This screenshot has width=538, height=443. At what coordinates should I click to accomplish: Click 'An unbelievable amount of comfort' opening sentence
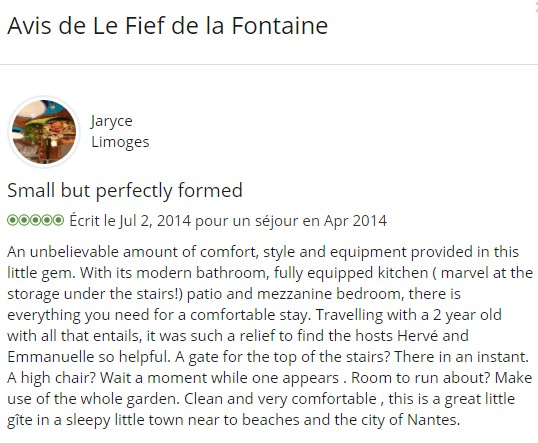click(132, 252)
